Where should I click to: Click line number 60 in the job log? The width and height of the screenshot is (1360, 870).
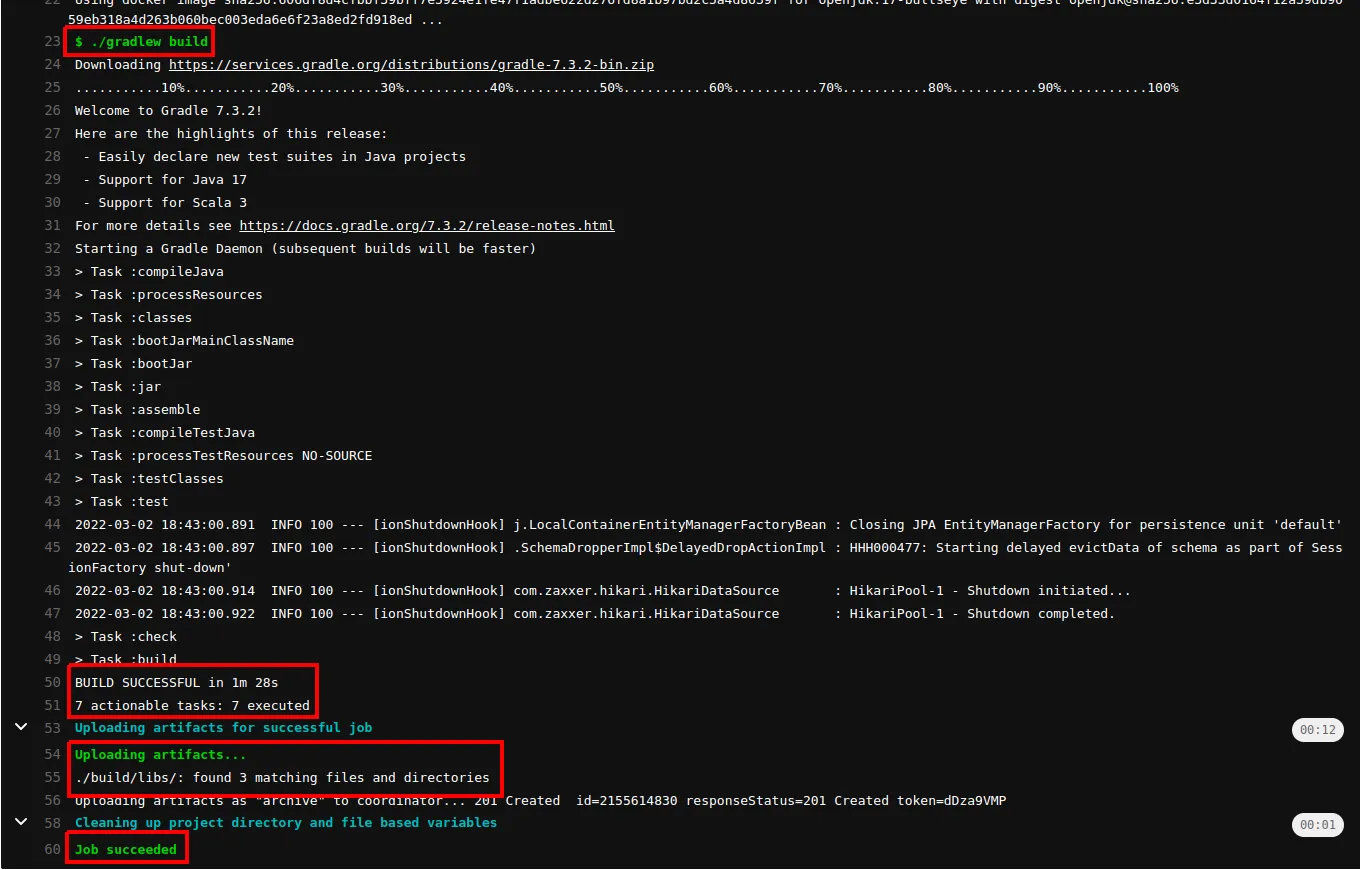tap(53, 850)
